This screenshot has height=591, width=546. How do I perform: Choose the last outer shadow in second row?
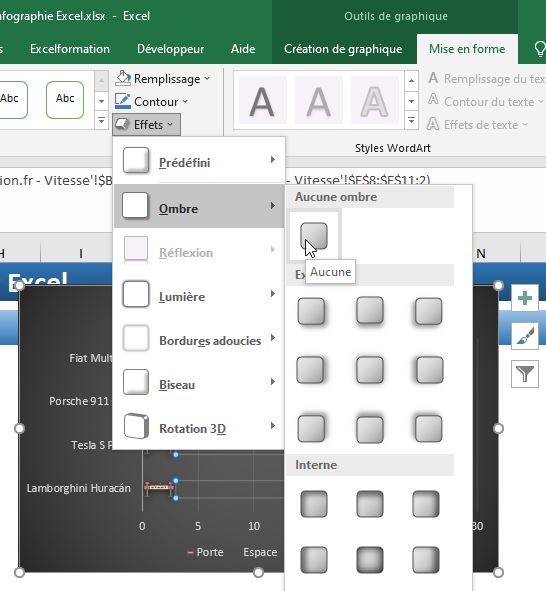click(429, 370)
